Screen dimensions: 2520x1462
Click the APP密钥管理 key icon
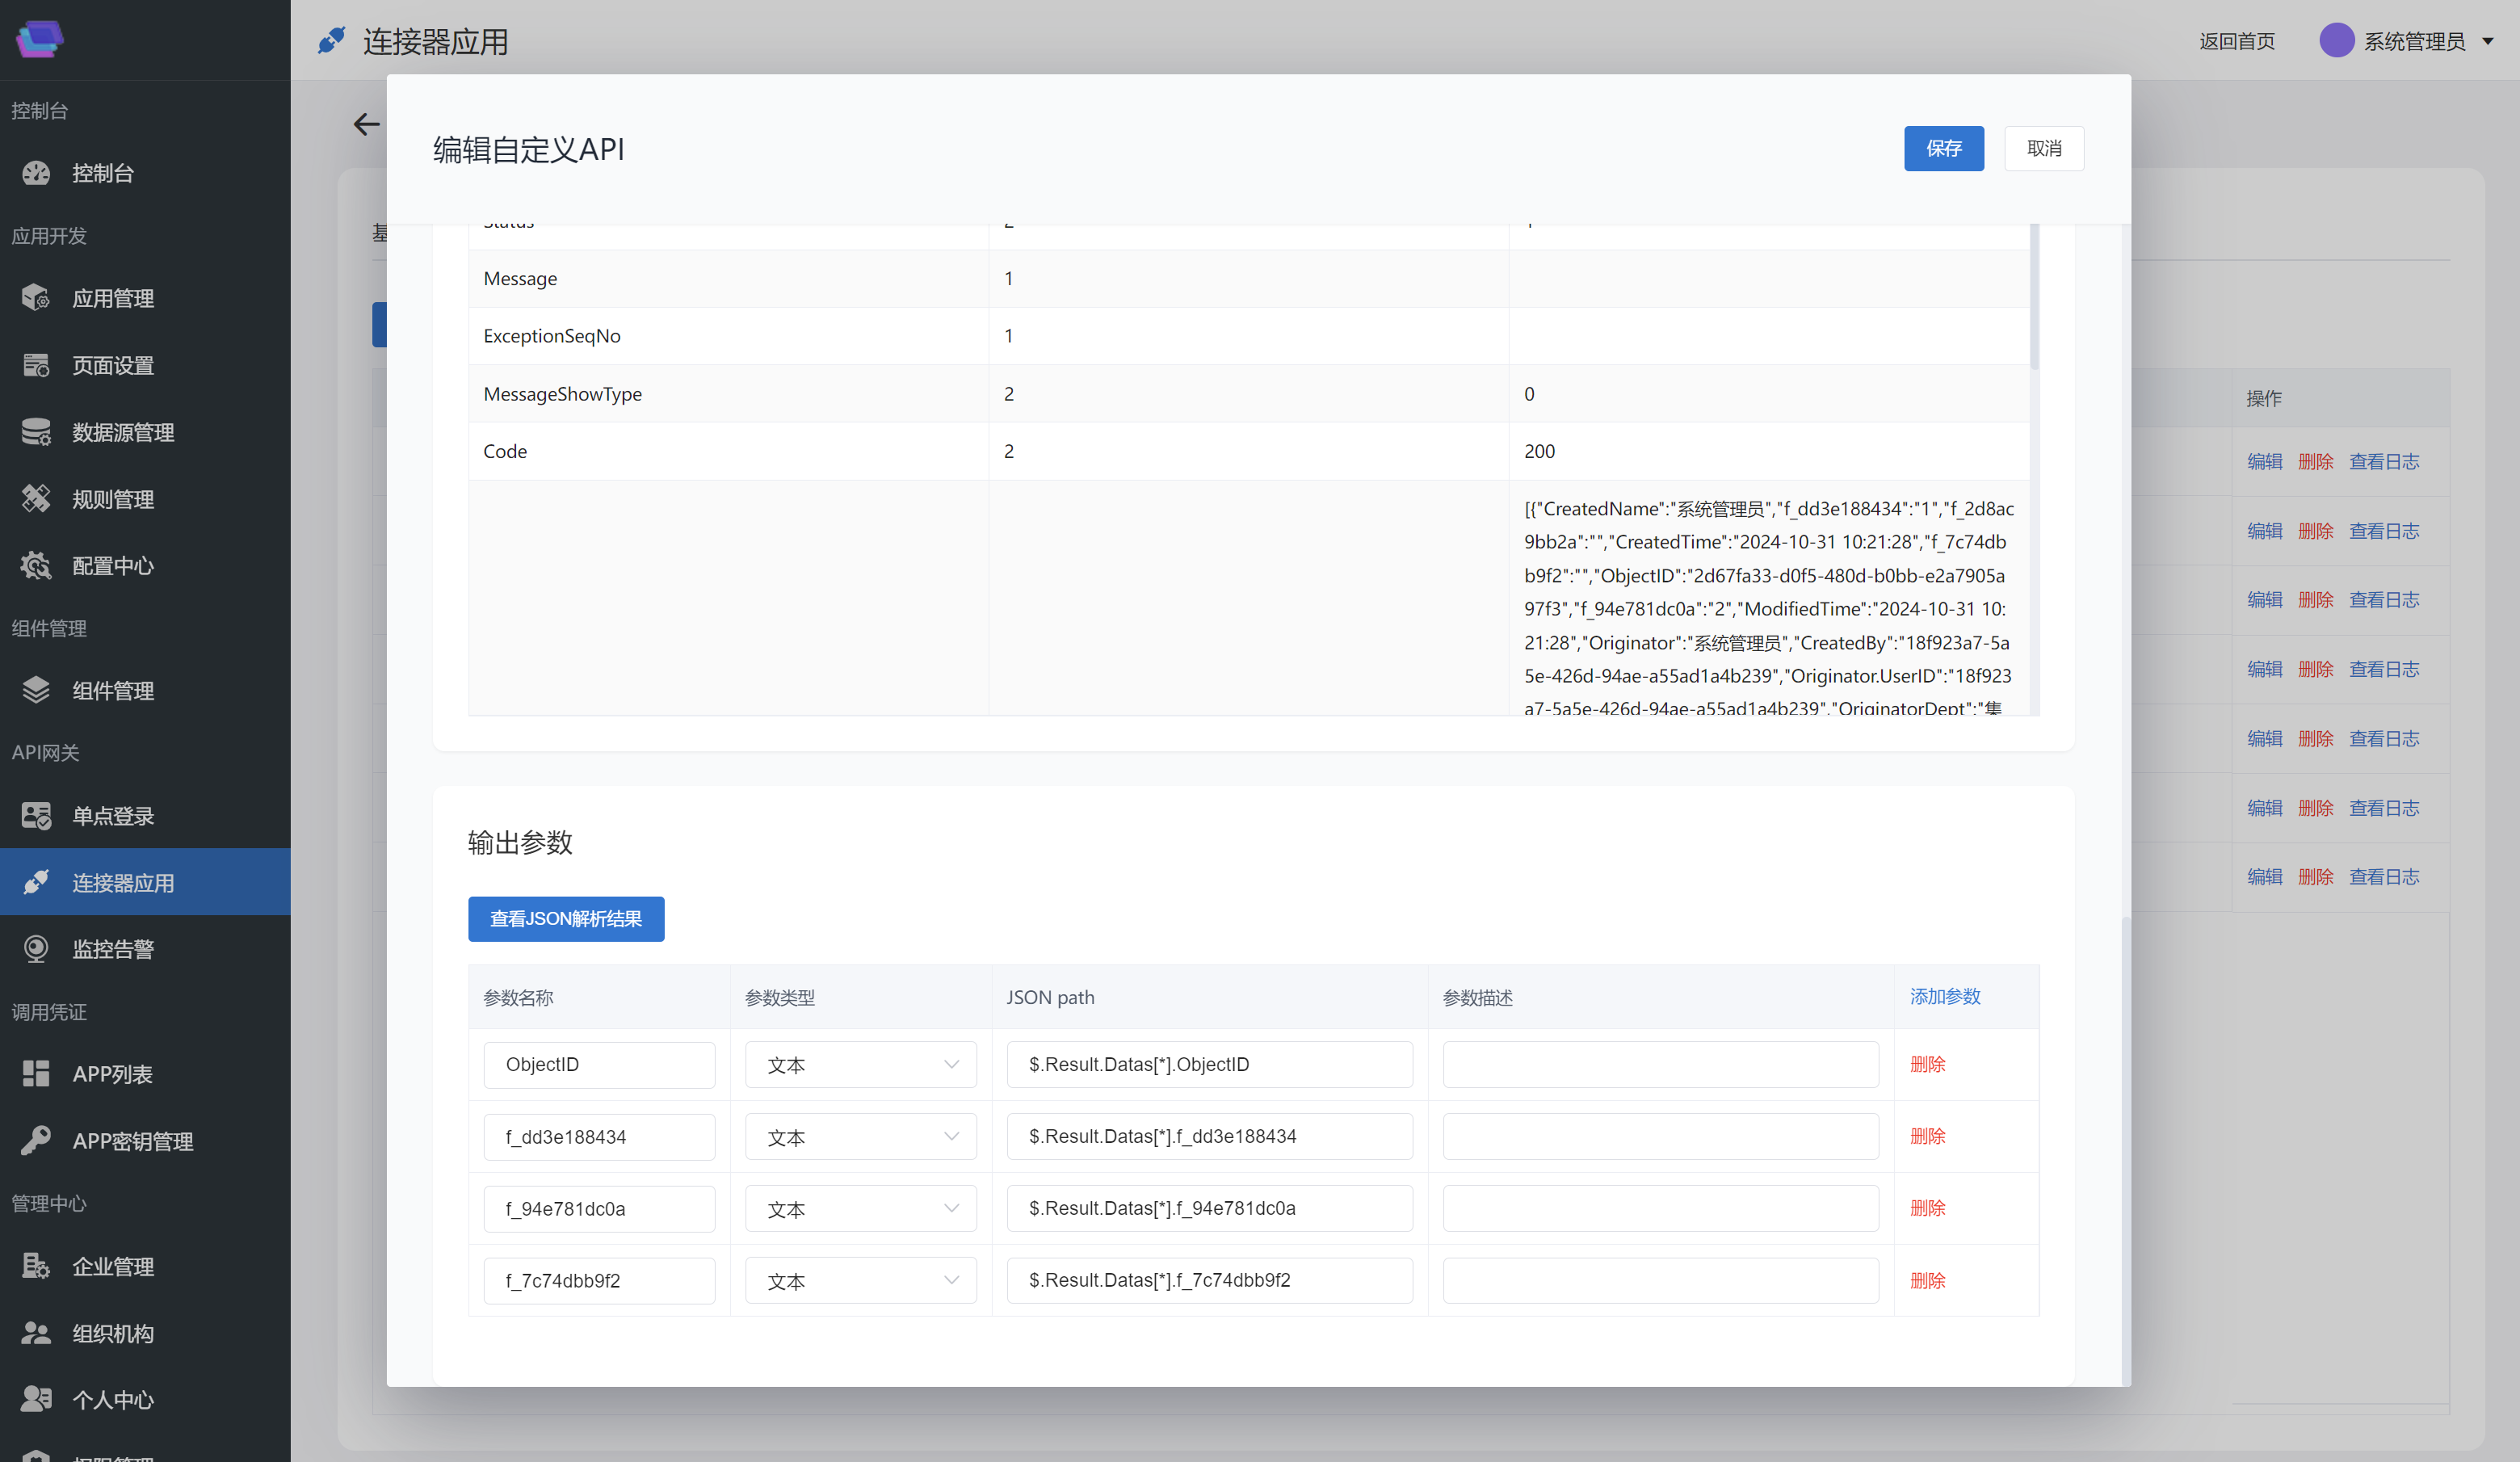pos(36,1141)
